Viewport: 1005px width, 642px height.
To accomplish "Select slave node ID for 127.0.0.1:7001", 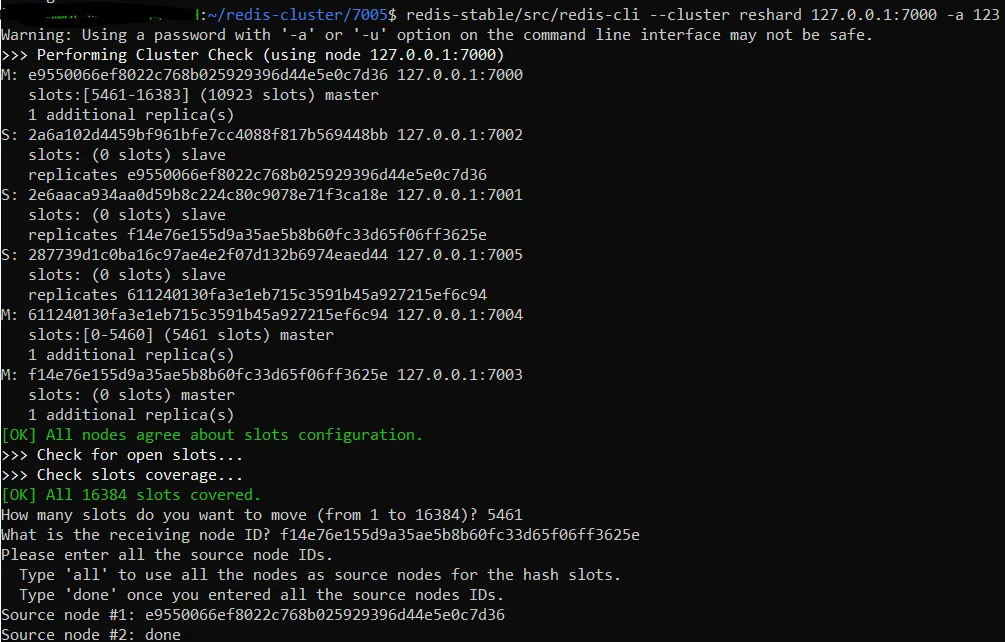I will [x=208, y=195].
